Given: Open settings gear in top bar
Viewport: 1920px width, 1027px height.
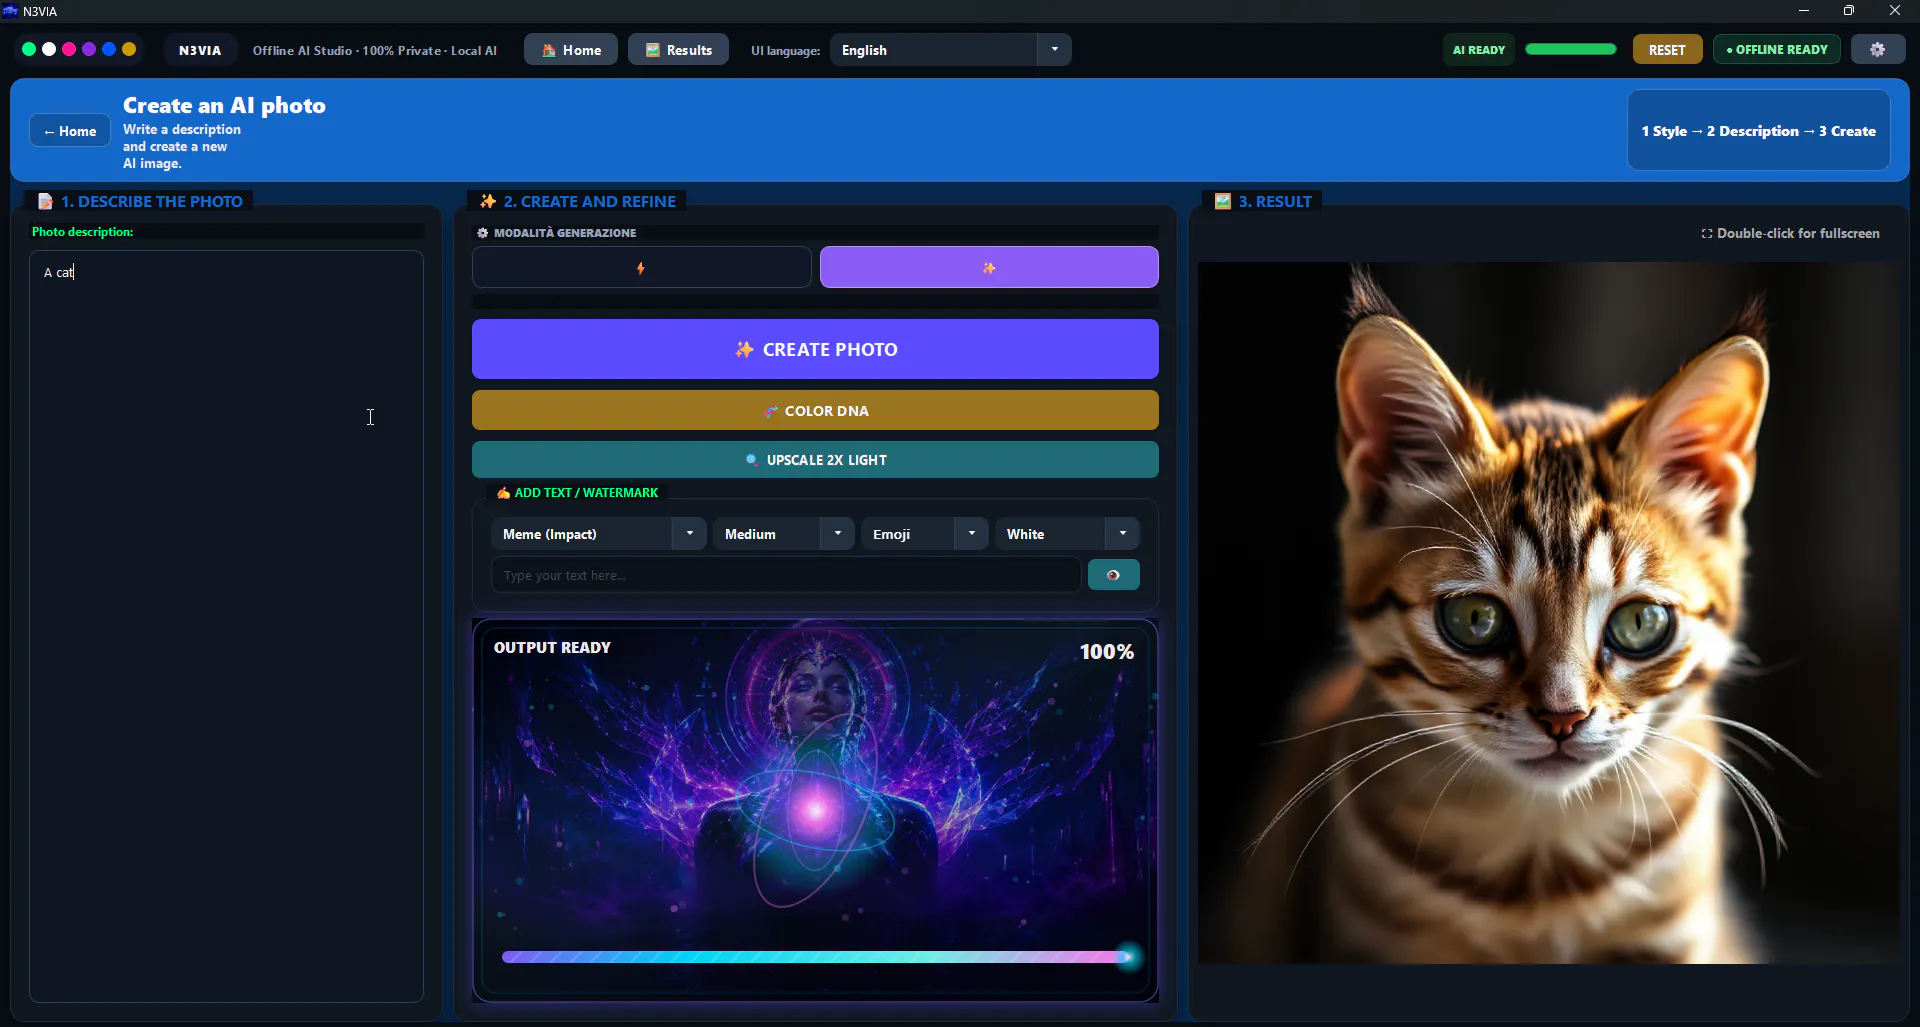Looking at the screenshot, I should coord(1877,49).
